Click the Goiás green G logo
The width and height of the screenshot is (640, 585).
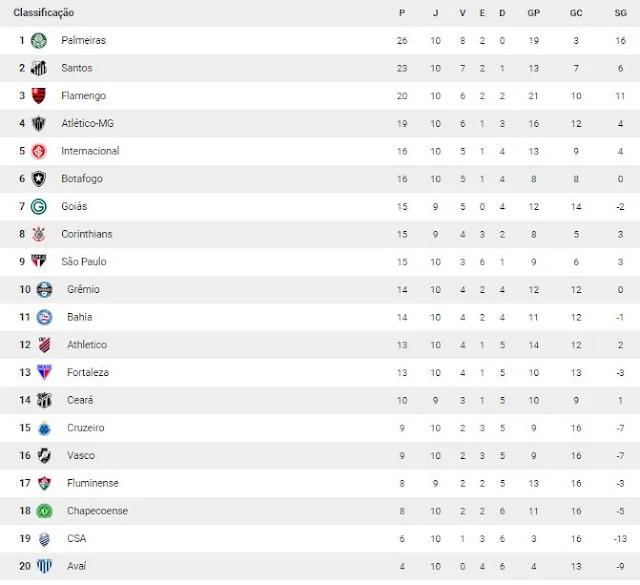[x=39, y=207]
